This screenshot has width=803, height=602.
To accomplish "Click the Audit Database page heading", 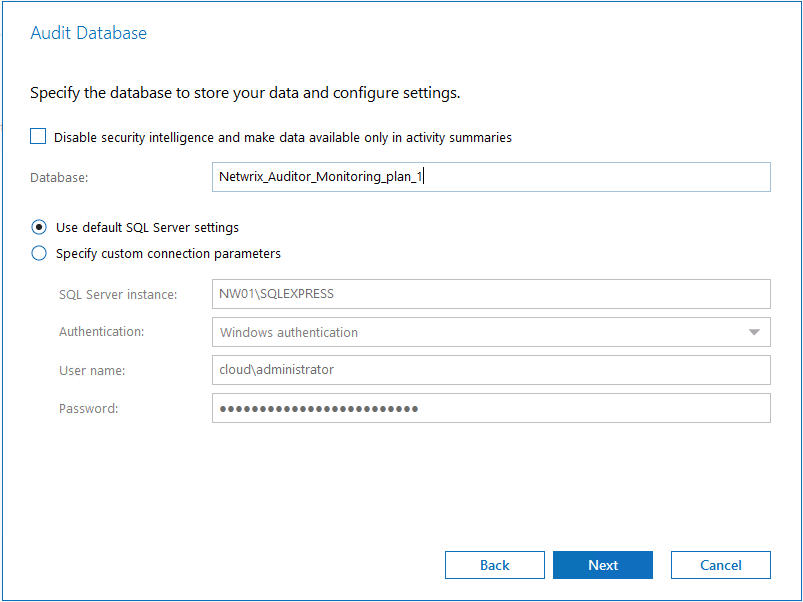I will (88, 33).
